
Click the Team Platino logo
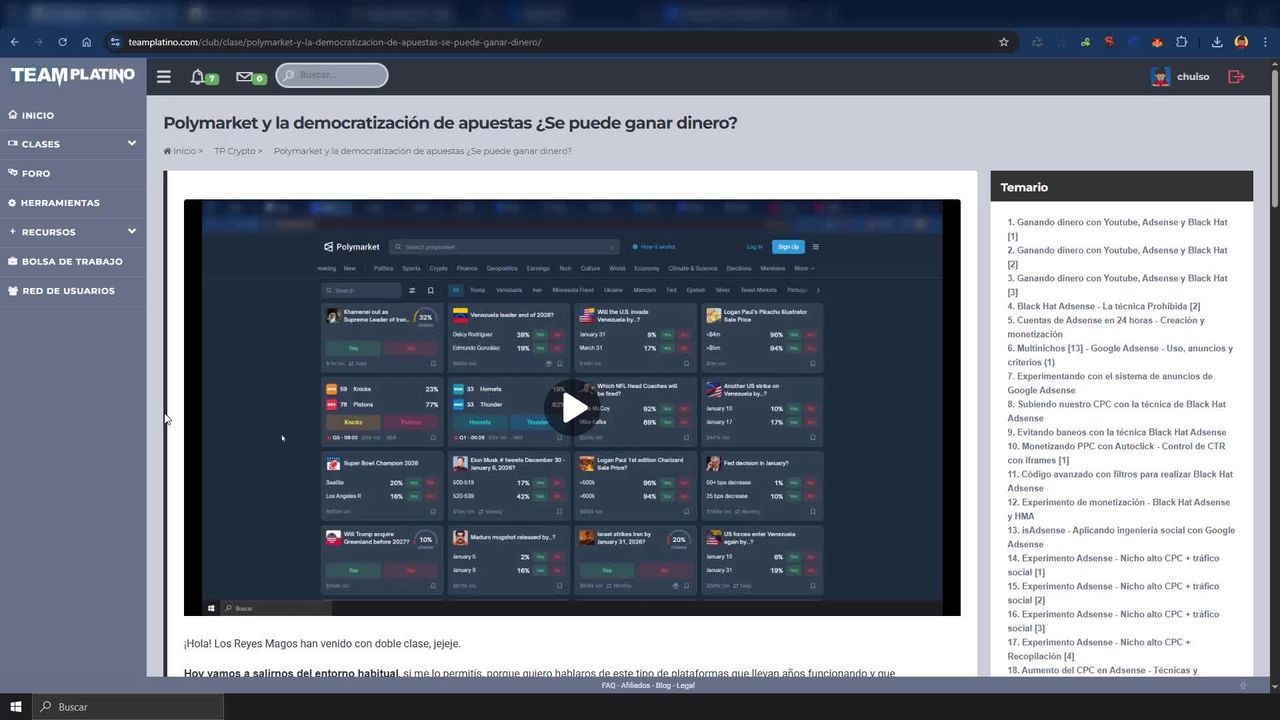[73, 76]
